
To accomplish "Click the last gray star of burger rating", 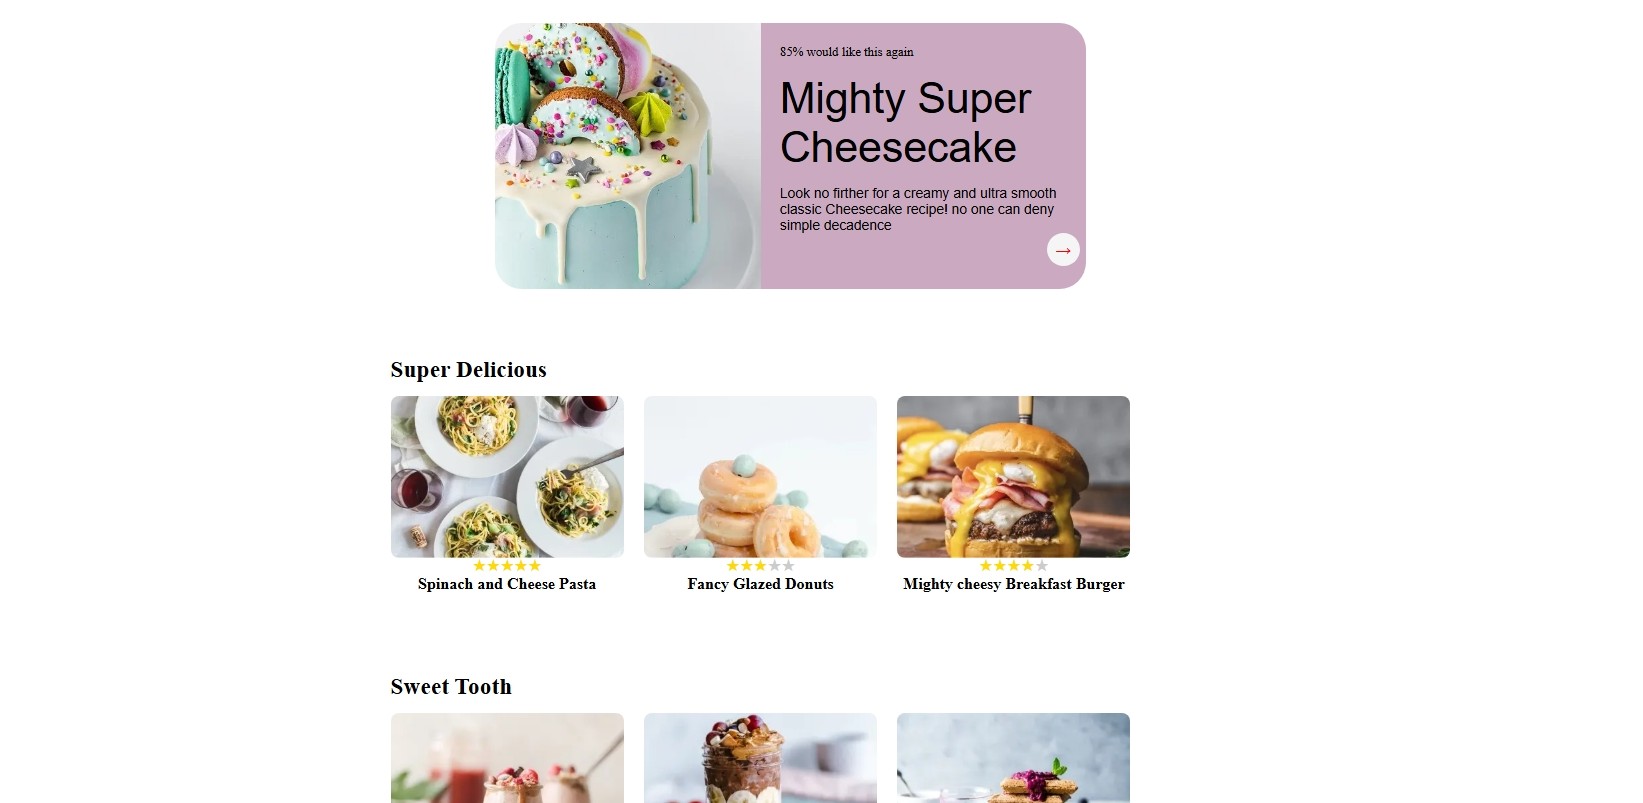I will point(1041,566).
